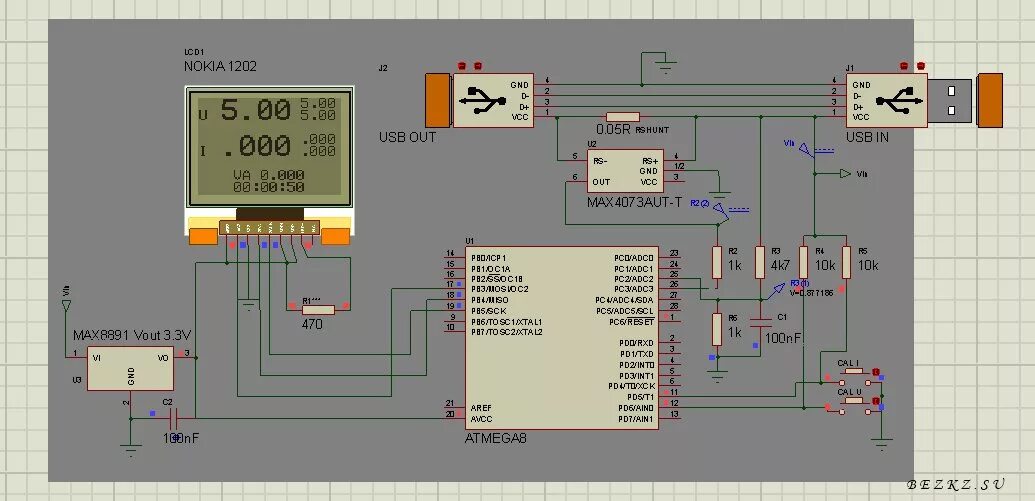Select the 0.05R RSHUNT resistor
The height and width of the screenshot is (501, 1035).
[622, 117]
